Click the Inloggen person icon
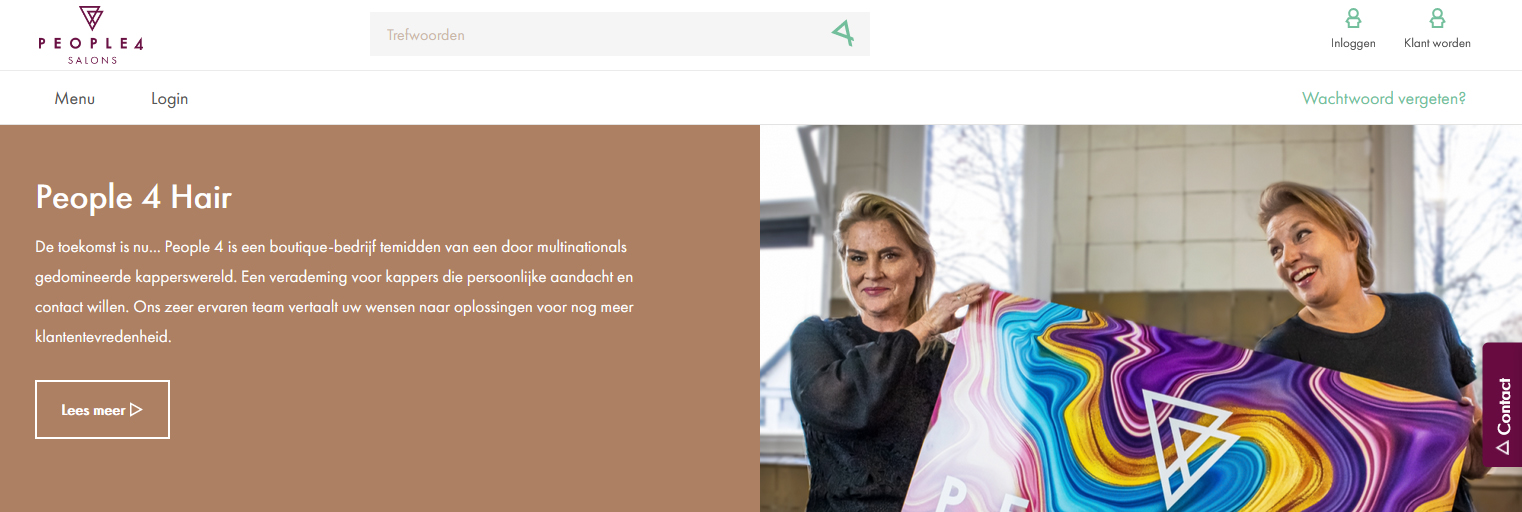Image resolution: width=1522 pixels, height=512 pixels. [1353, 18]
